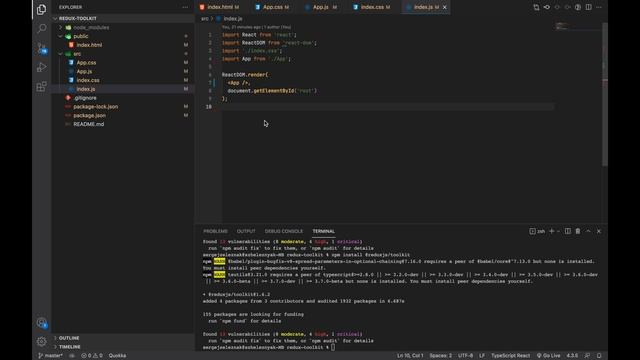Open the Manage gear icon
The height and width of the screenshot is (360, 640).
click(x=41, y=341)
